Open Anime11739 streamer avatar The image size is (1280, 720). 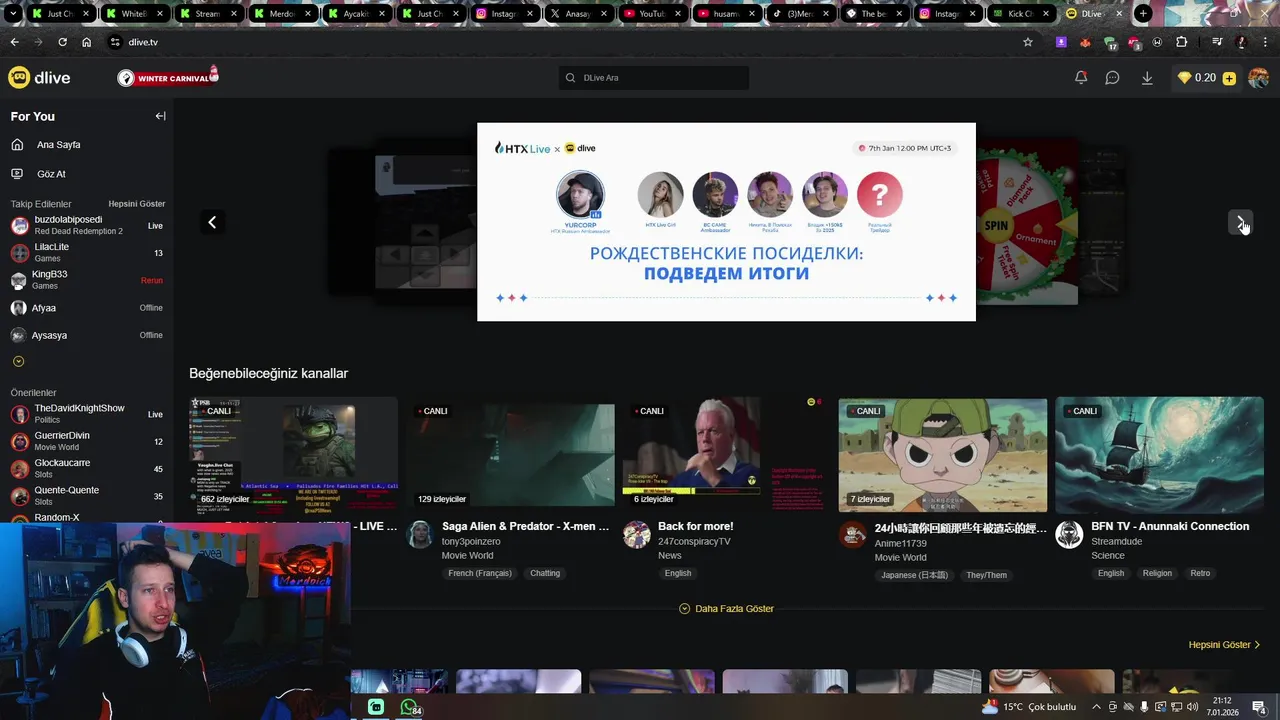[x=853, y=534]
